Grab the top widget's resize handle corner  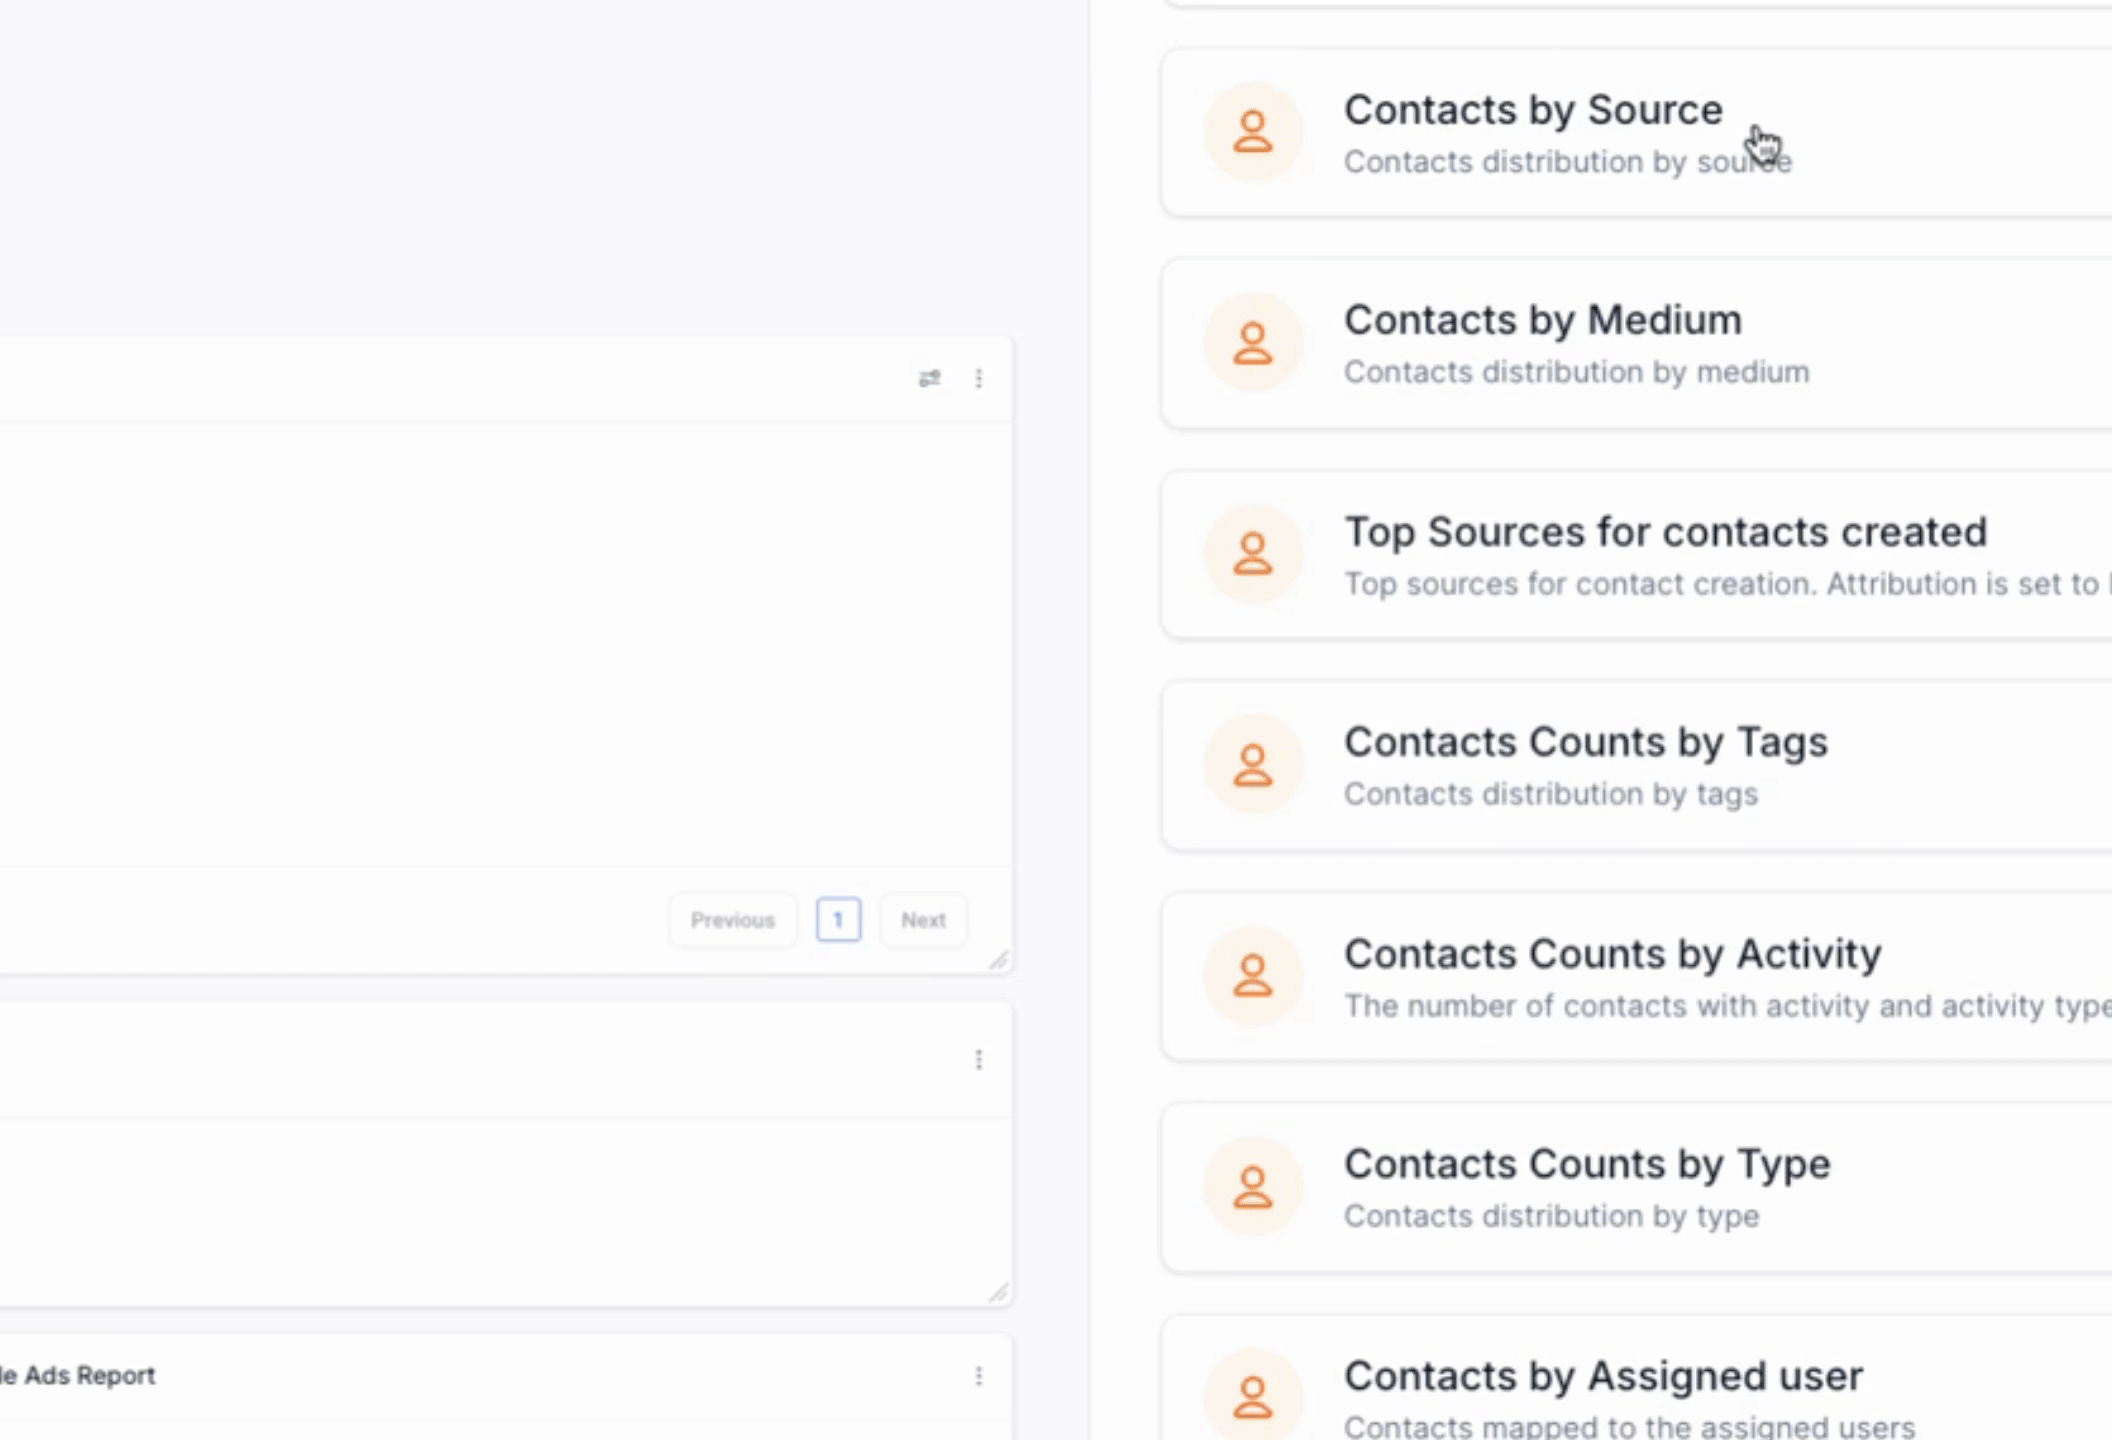(999, 961)
